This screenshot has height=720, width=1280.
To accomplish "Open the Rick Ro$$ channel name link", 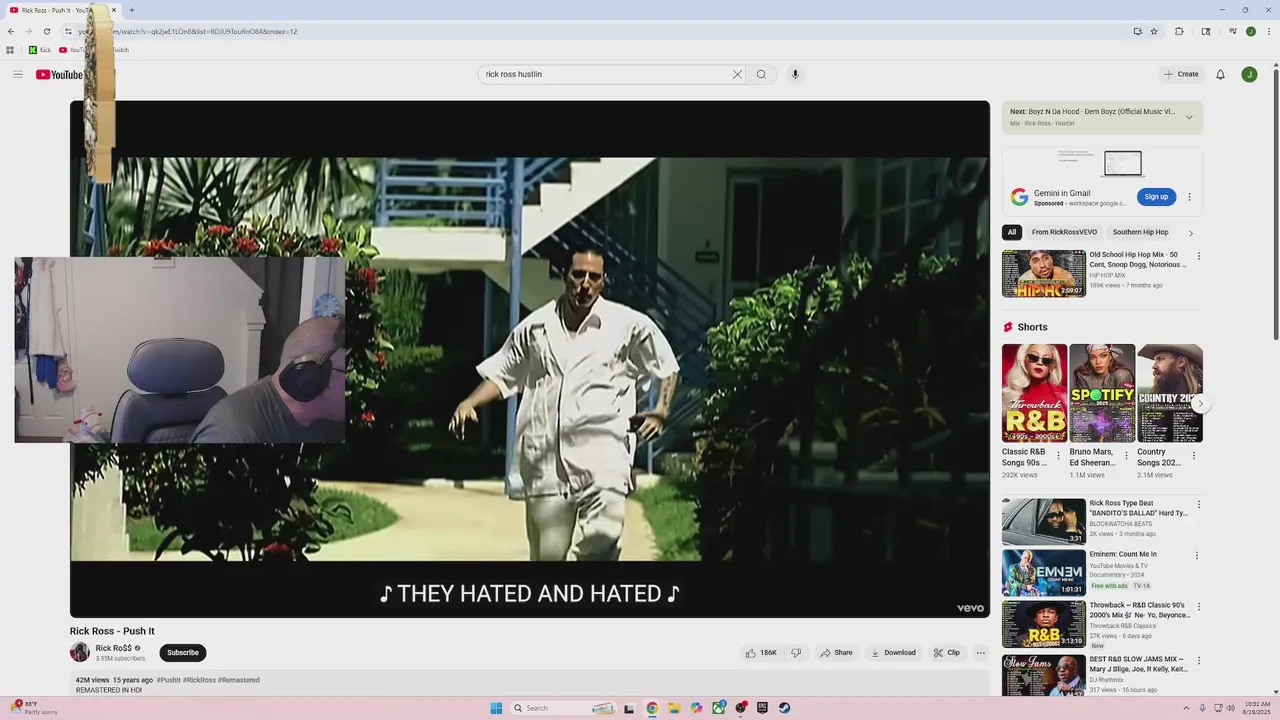I will click(114, 648).
